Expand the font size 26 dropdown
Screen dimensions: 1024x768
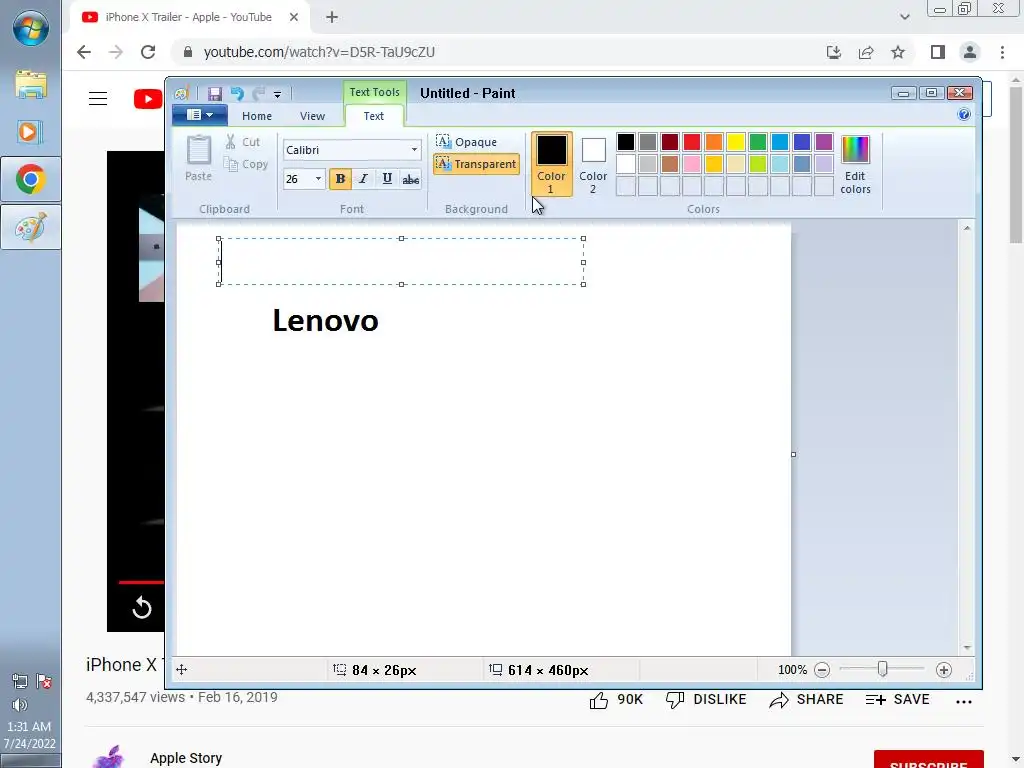click(318, 178)
